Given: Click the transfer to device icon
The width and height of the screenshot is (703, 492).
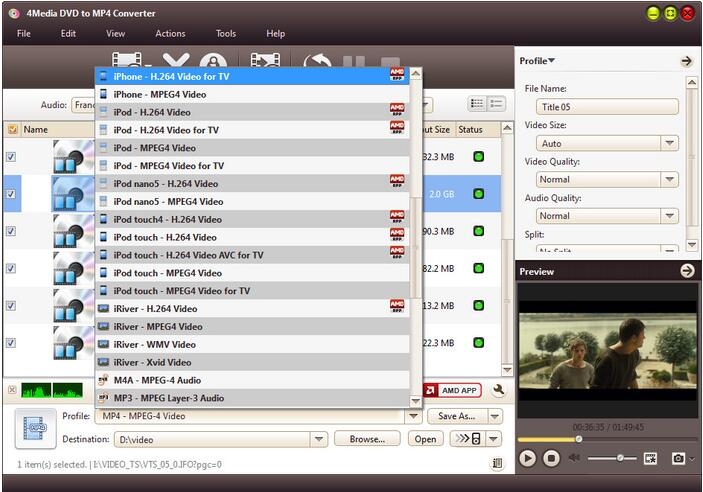Looking at the screenshot, I should pyautogui.click(x=468, y=439).
